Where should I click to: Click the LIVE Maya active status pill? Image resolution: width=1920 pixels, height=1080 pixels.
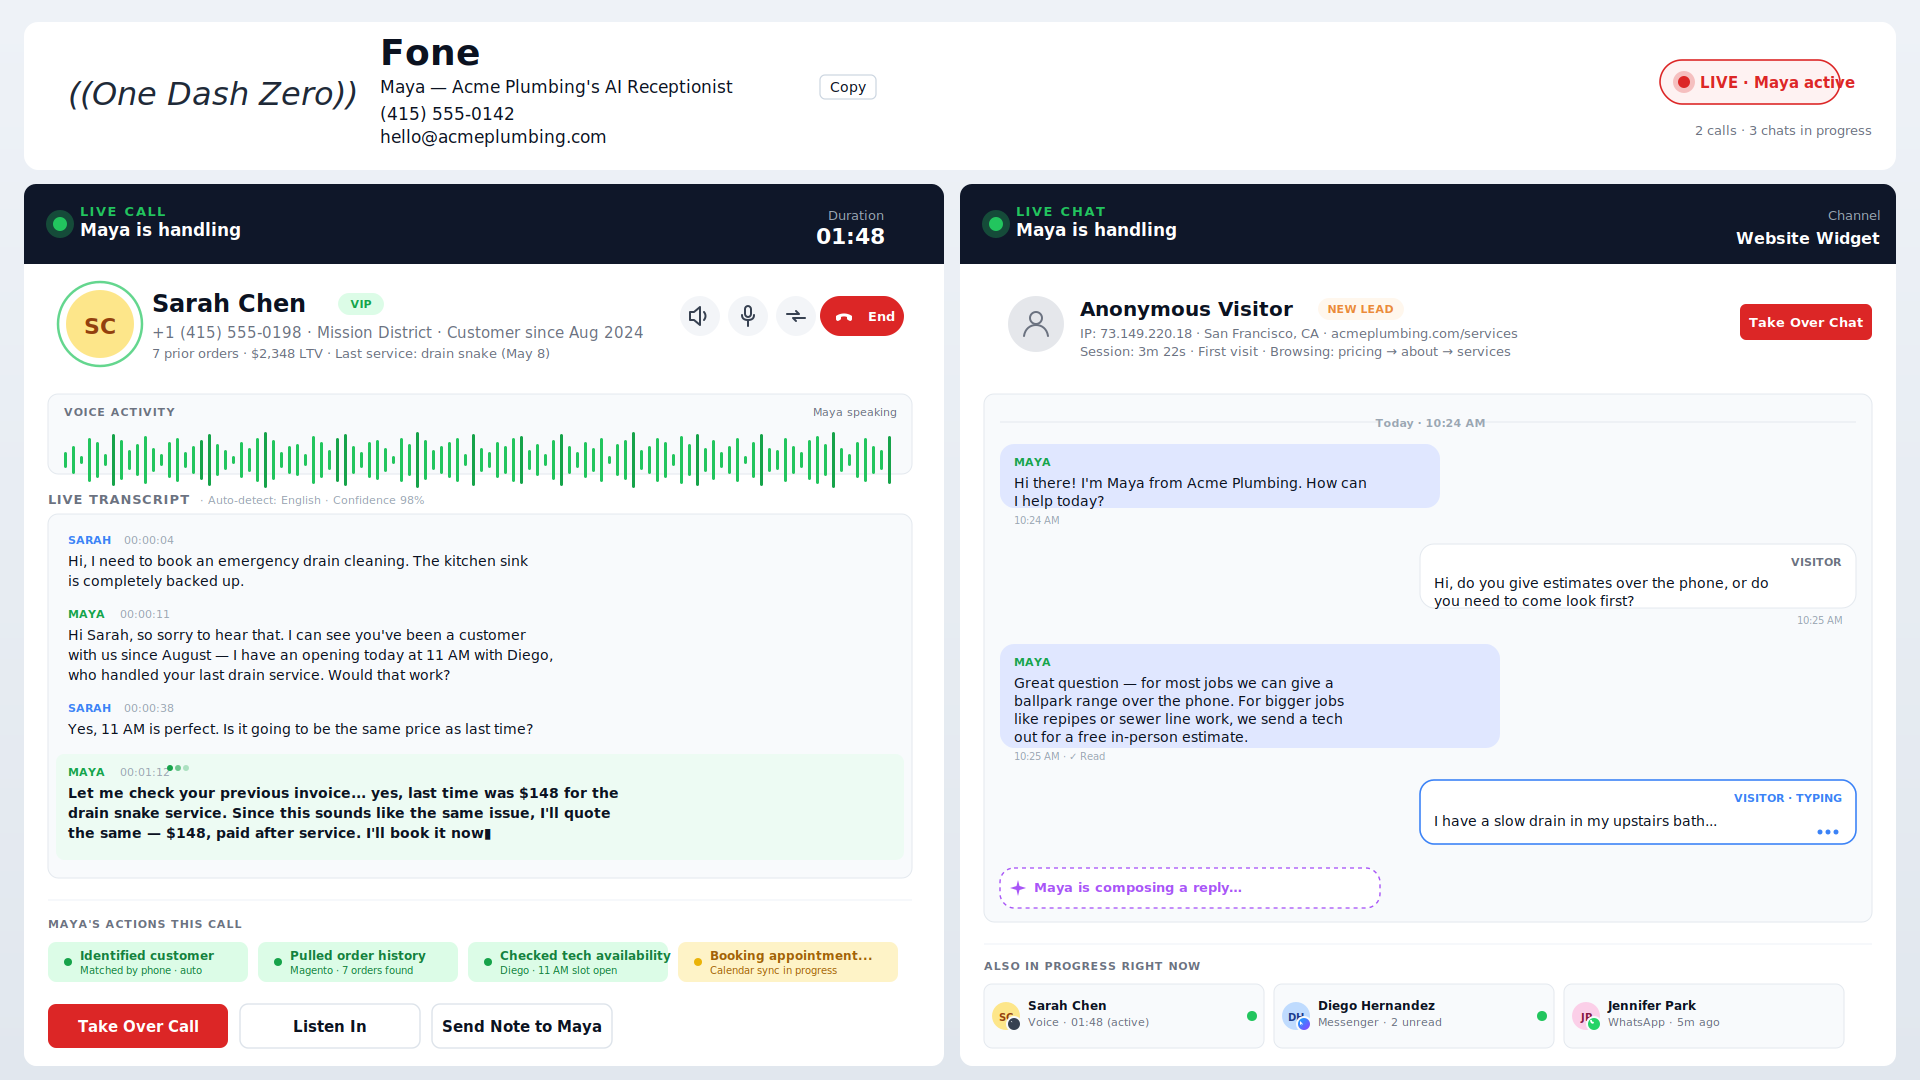(x=1750, y=82)
